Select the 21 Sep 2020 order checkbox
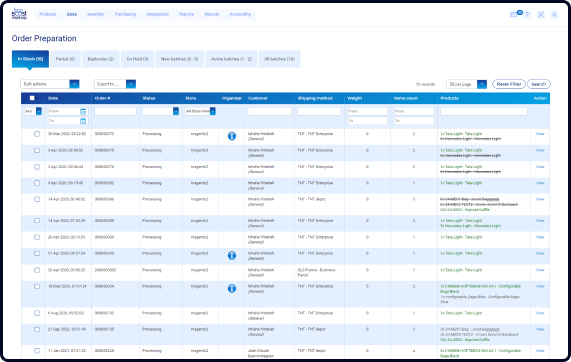Image resolution: width=571 pixels, height=362 pixels. click(37, 329)
